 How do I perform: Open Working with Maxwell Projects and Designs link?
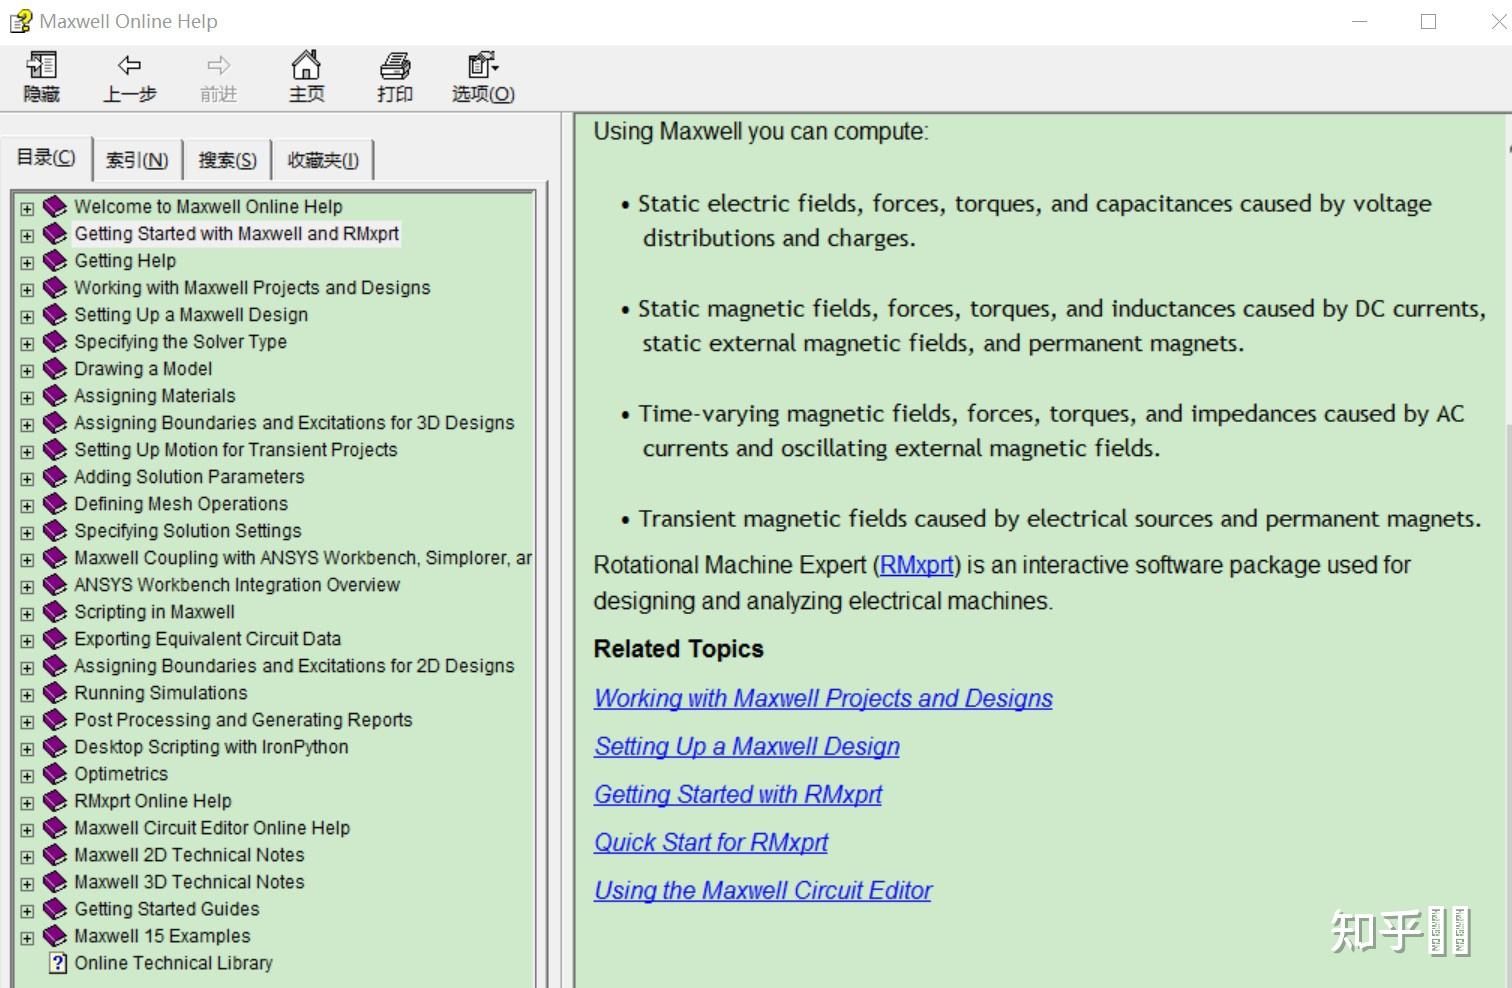point(823,698)
